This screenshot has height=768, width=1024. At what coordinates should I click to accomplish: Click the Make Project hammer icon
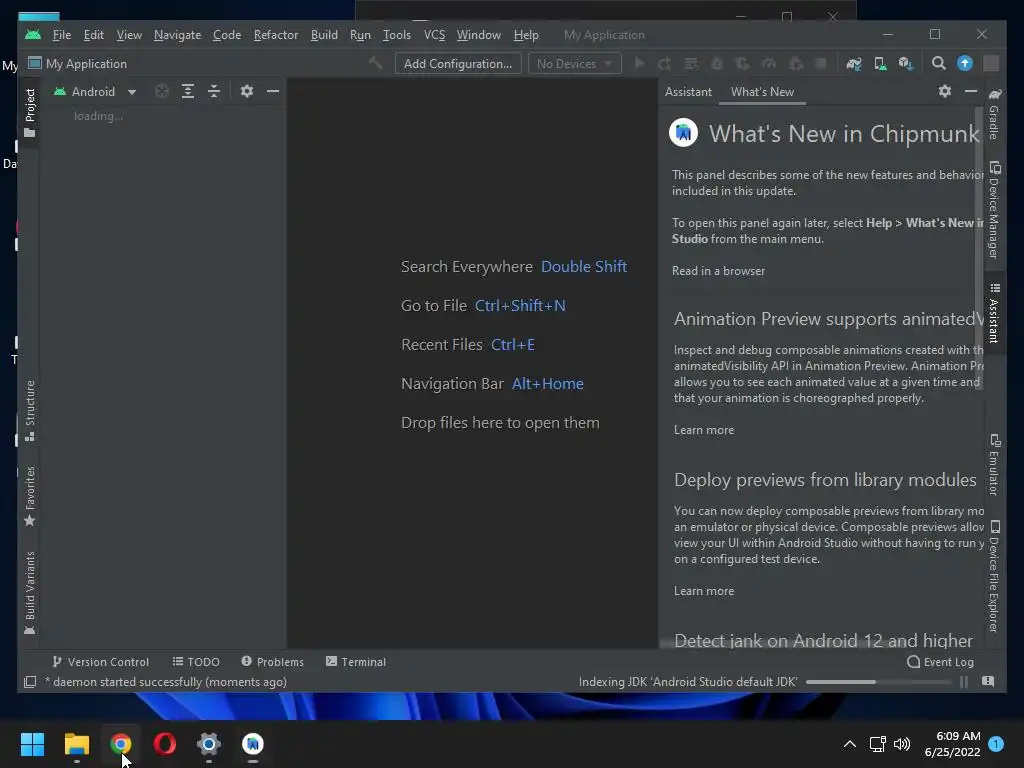376,63
